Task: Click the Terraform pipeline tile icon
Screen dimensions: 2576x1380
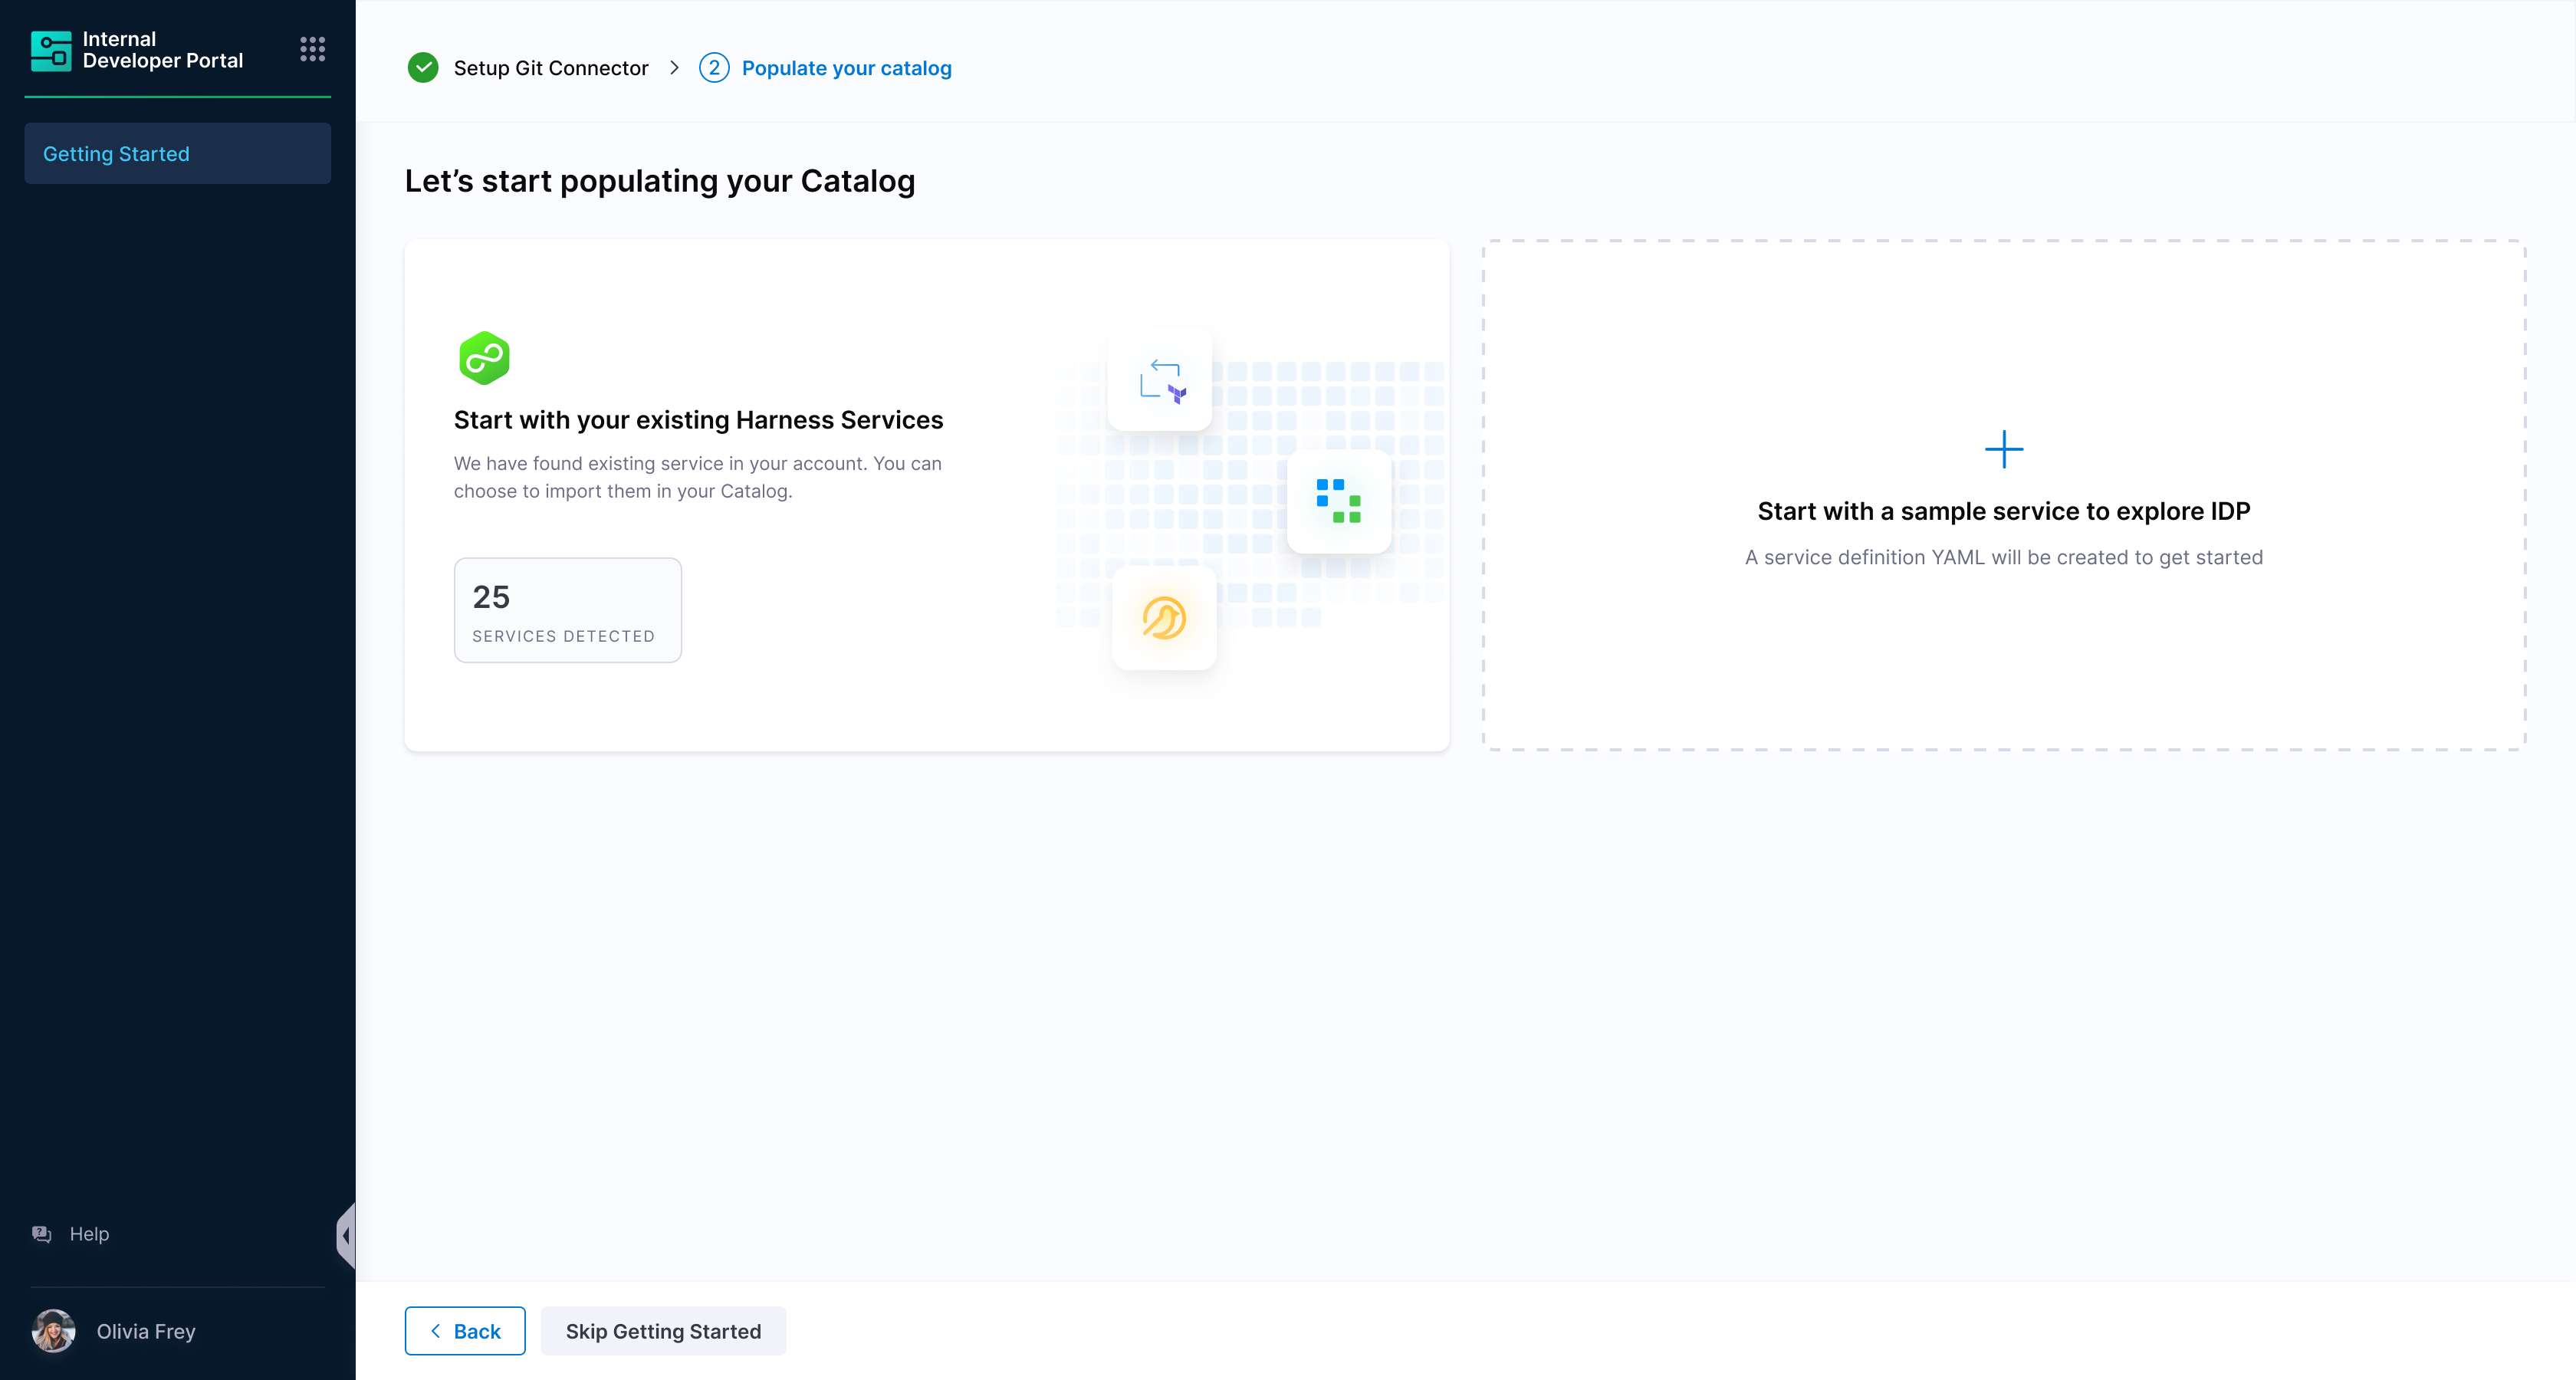Action: coord(1160,380)
